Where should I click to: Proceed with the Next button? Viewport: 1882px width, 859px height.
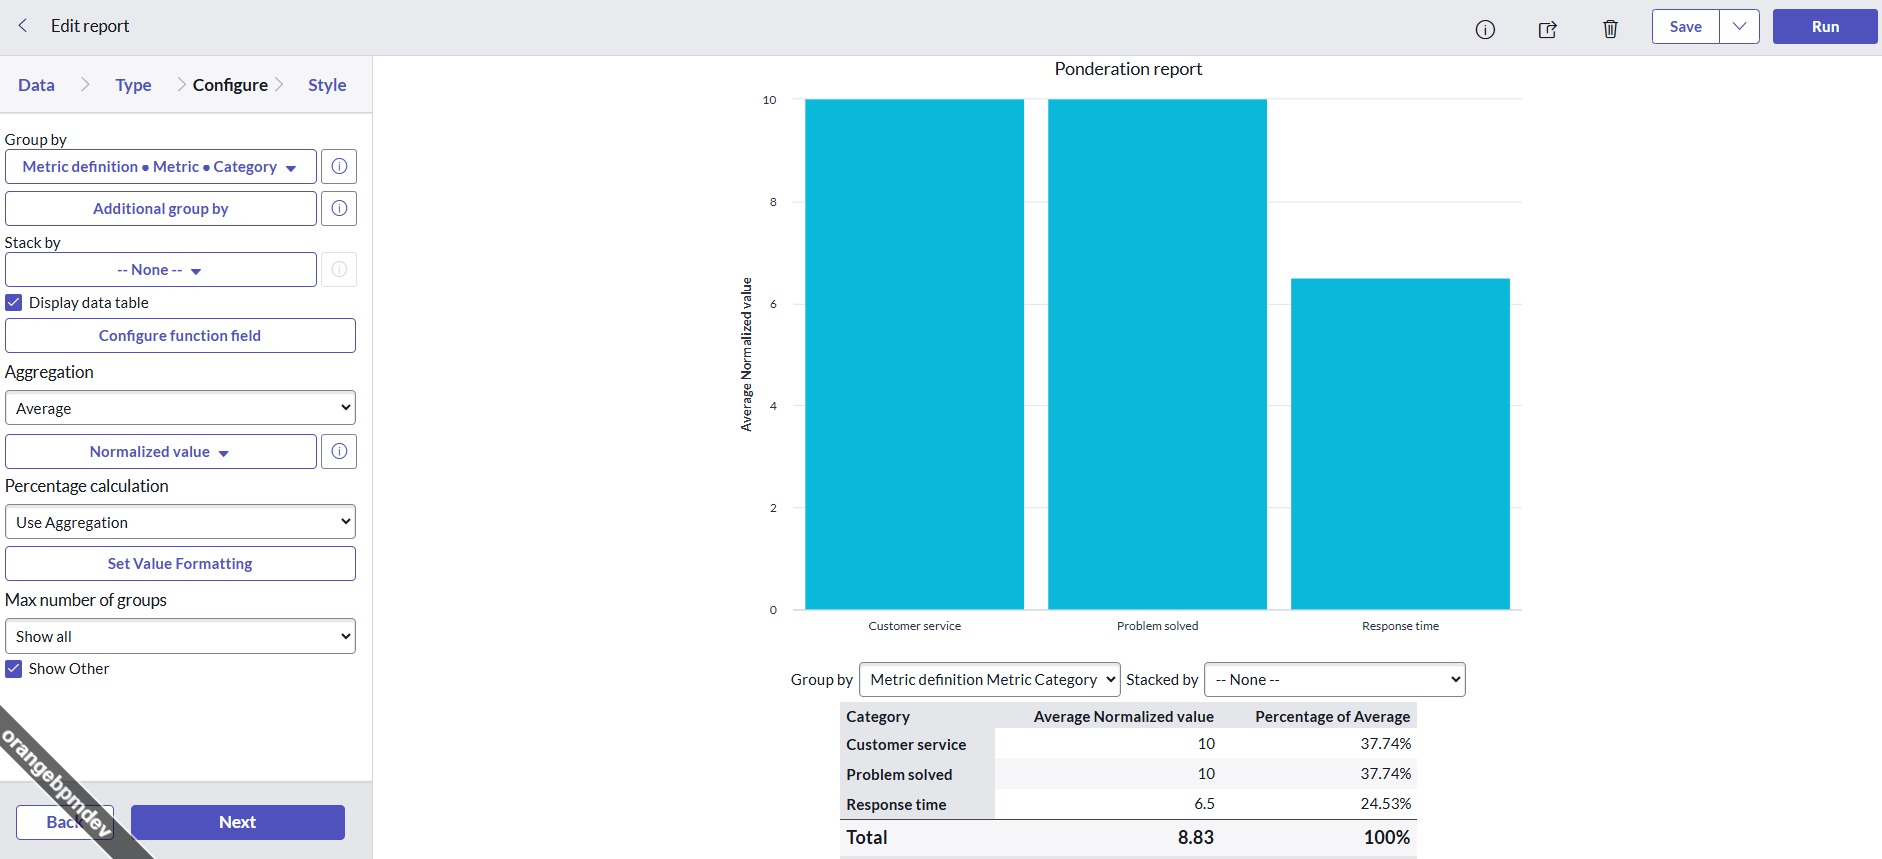(x=238, y=822)
